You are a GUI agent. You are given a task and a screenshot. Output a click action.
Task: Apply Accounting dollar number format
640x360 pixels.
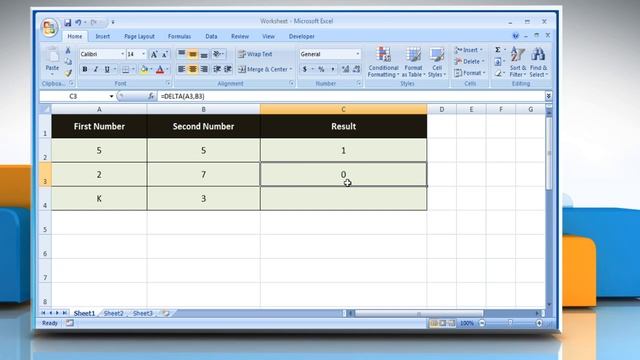[x=304, y=69]
